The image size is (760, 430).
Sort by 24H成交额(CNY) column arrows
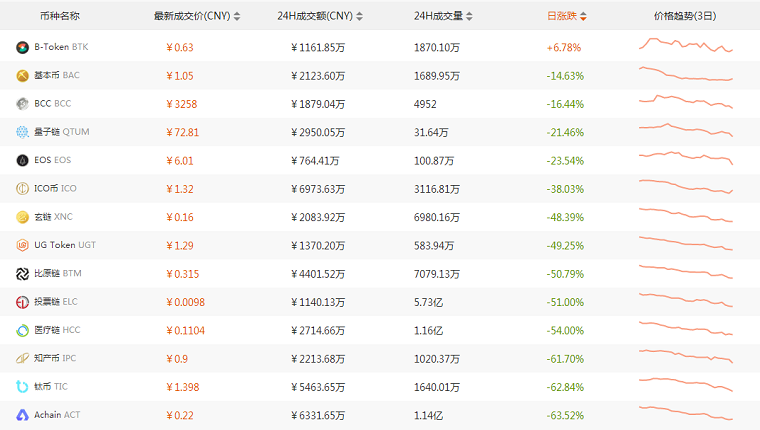click(360, 17)
